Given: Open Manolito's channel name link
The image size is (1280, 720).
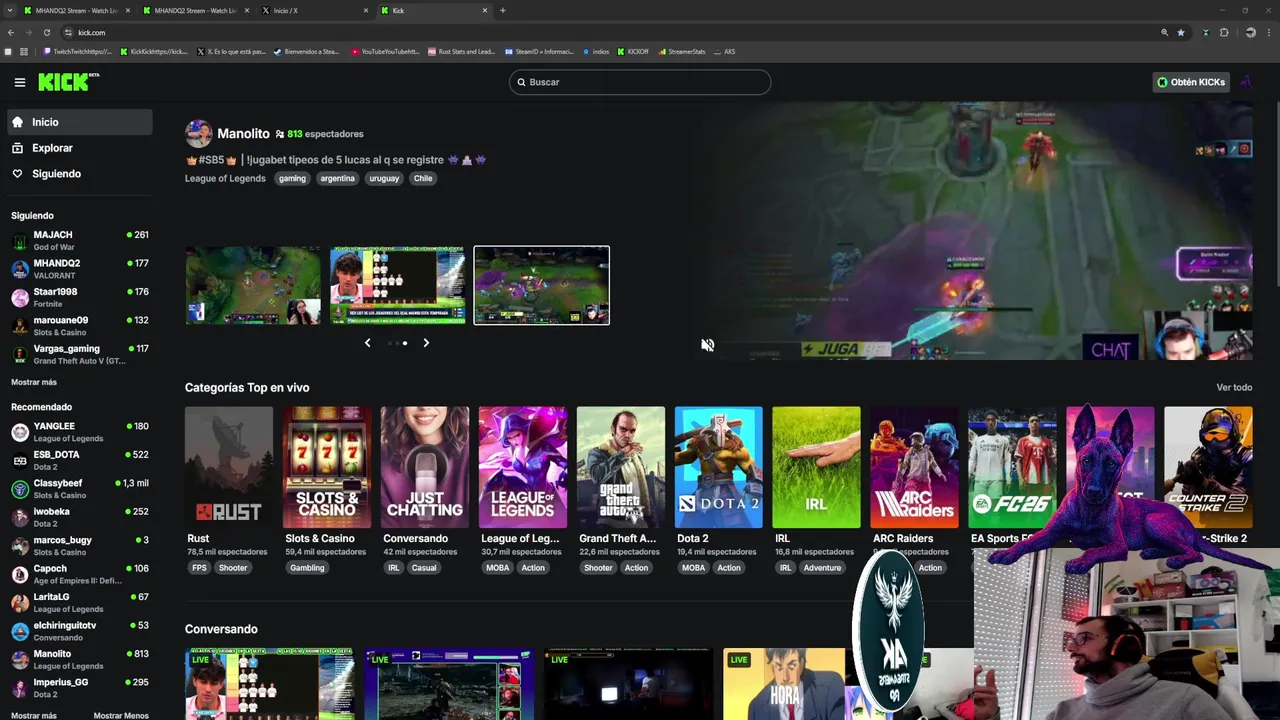Looking at the screenshot, I should click(243, 133).
